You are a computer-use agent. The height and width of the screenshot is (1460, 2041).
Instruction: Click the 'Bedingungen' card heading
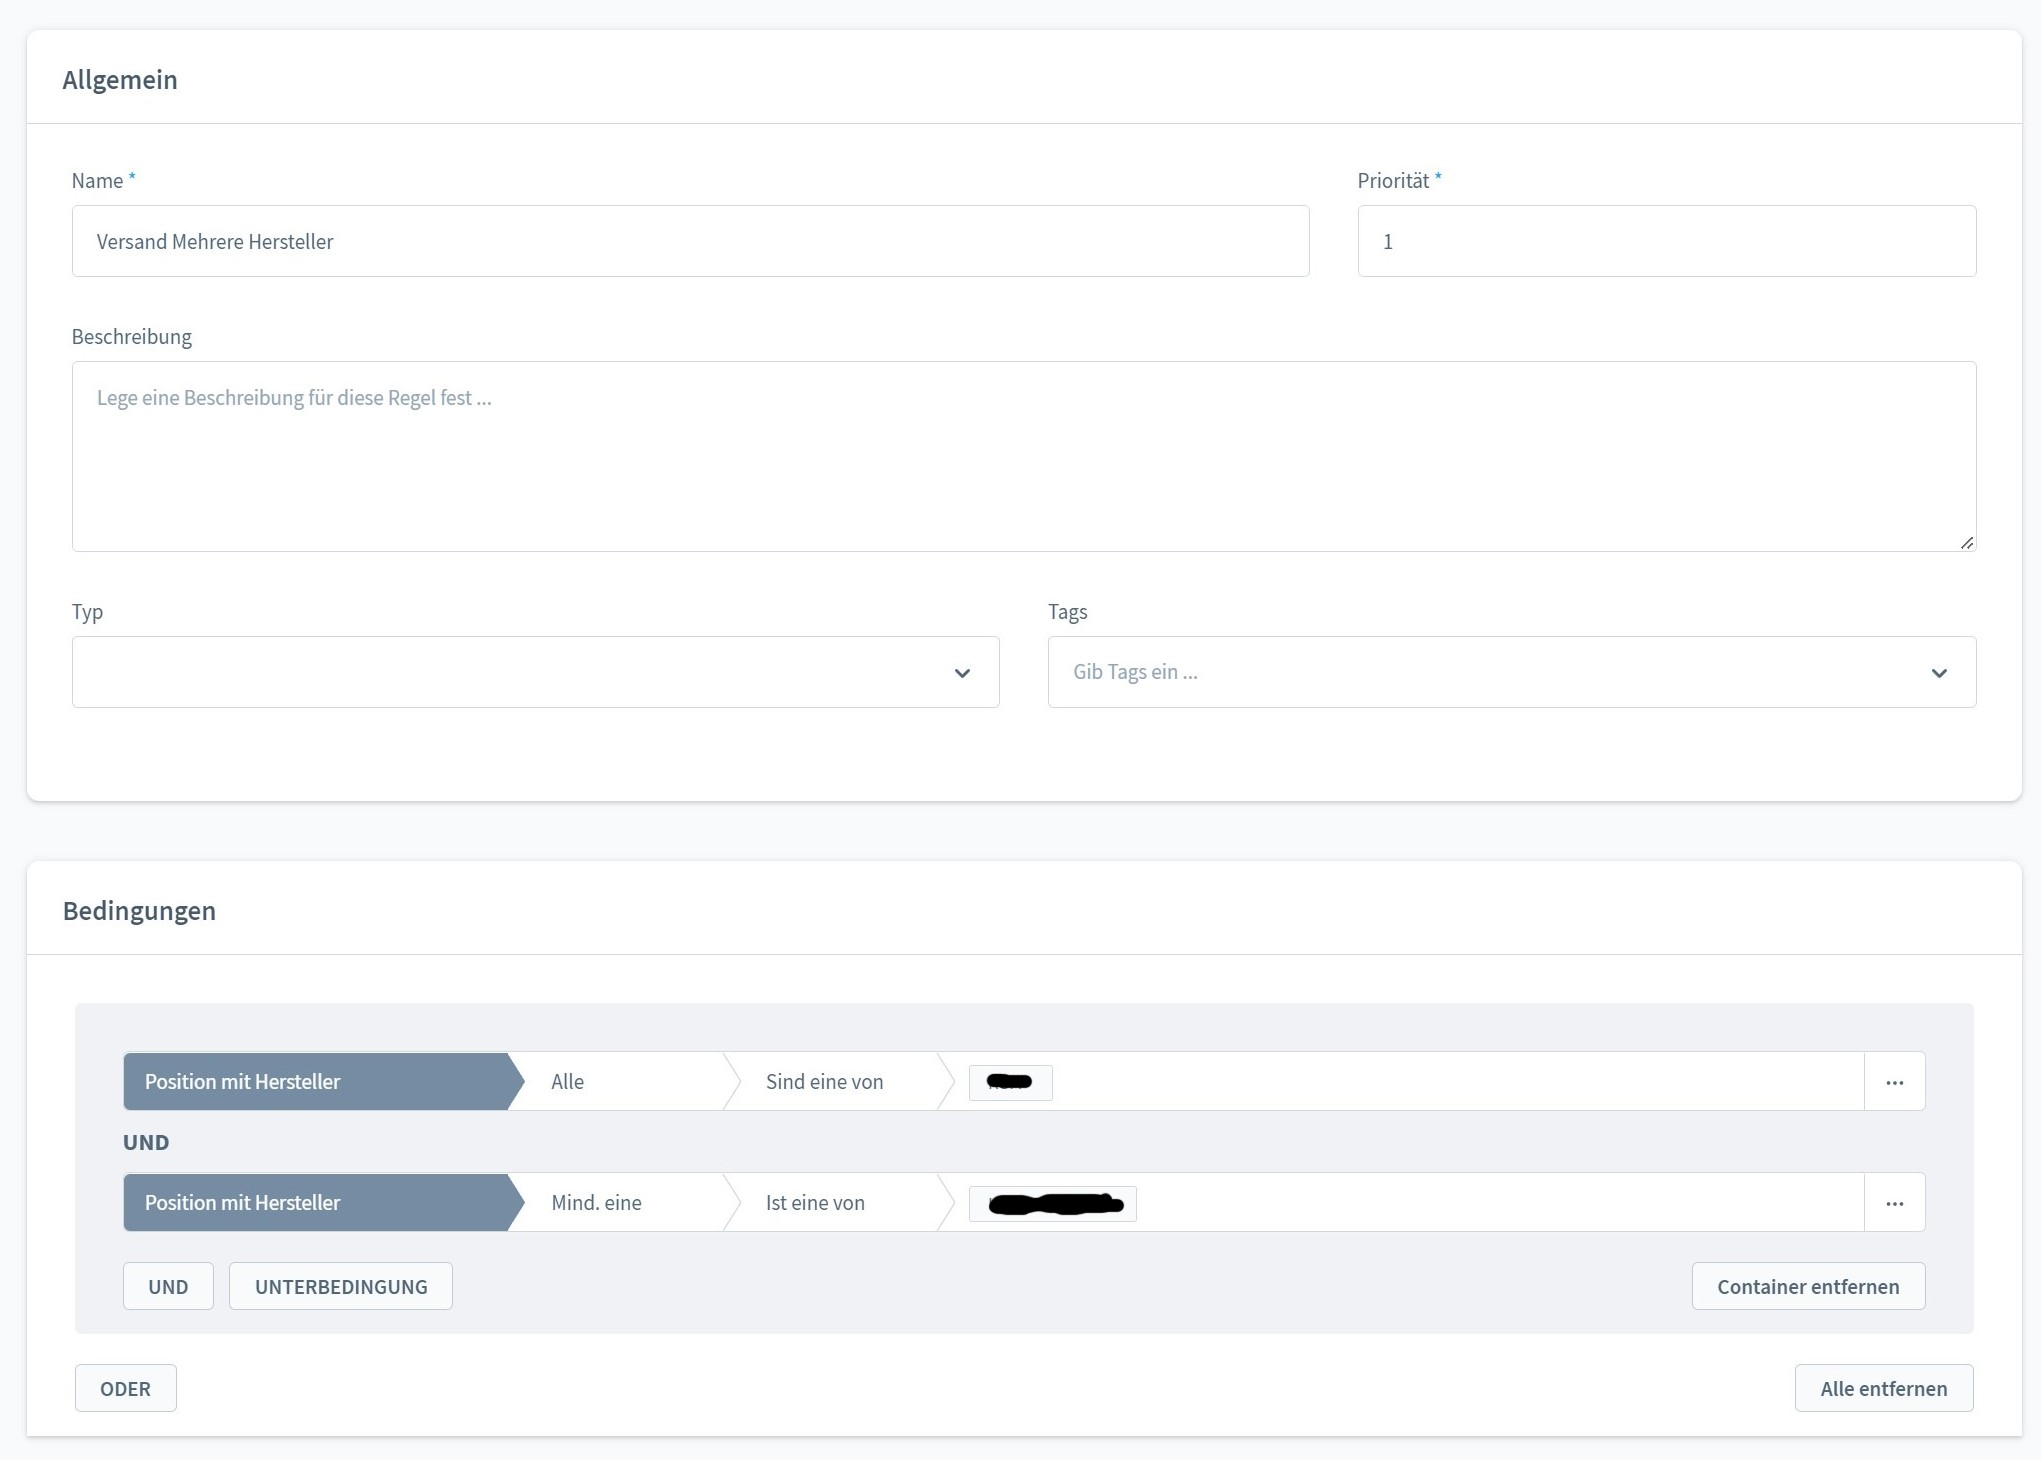pyautogui.click(x=139, y=911)
